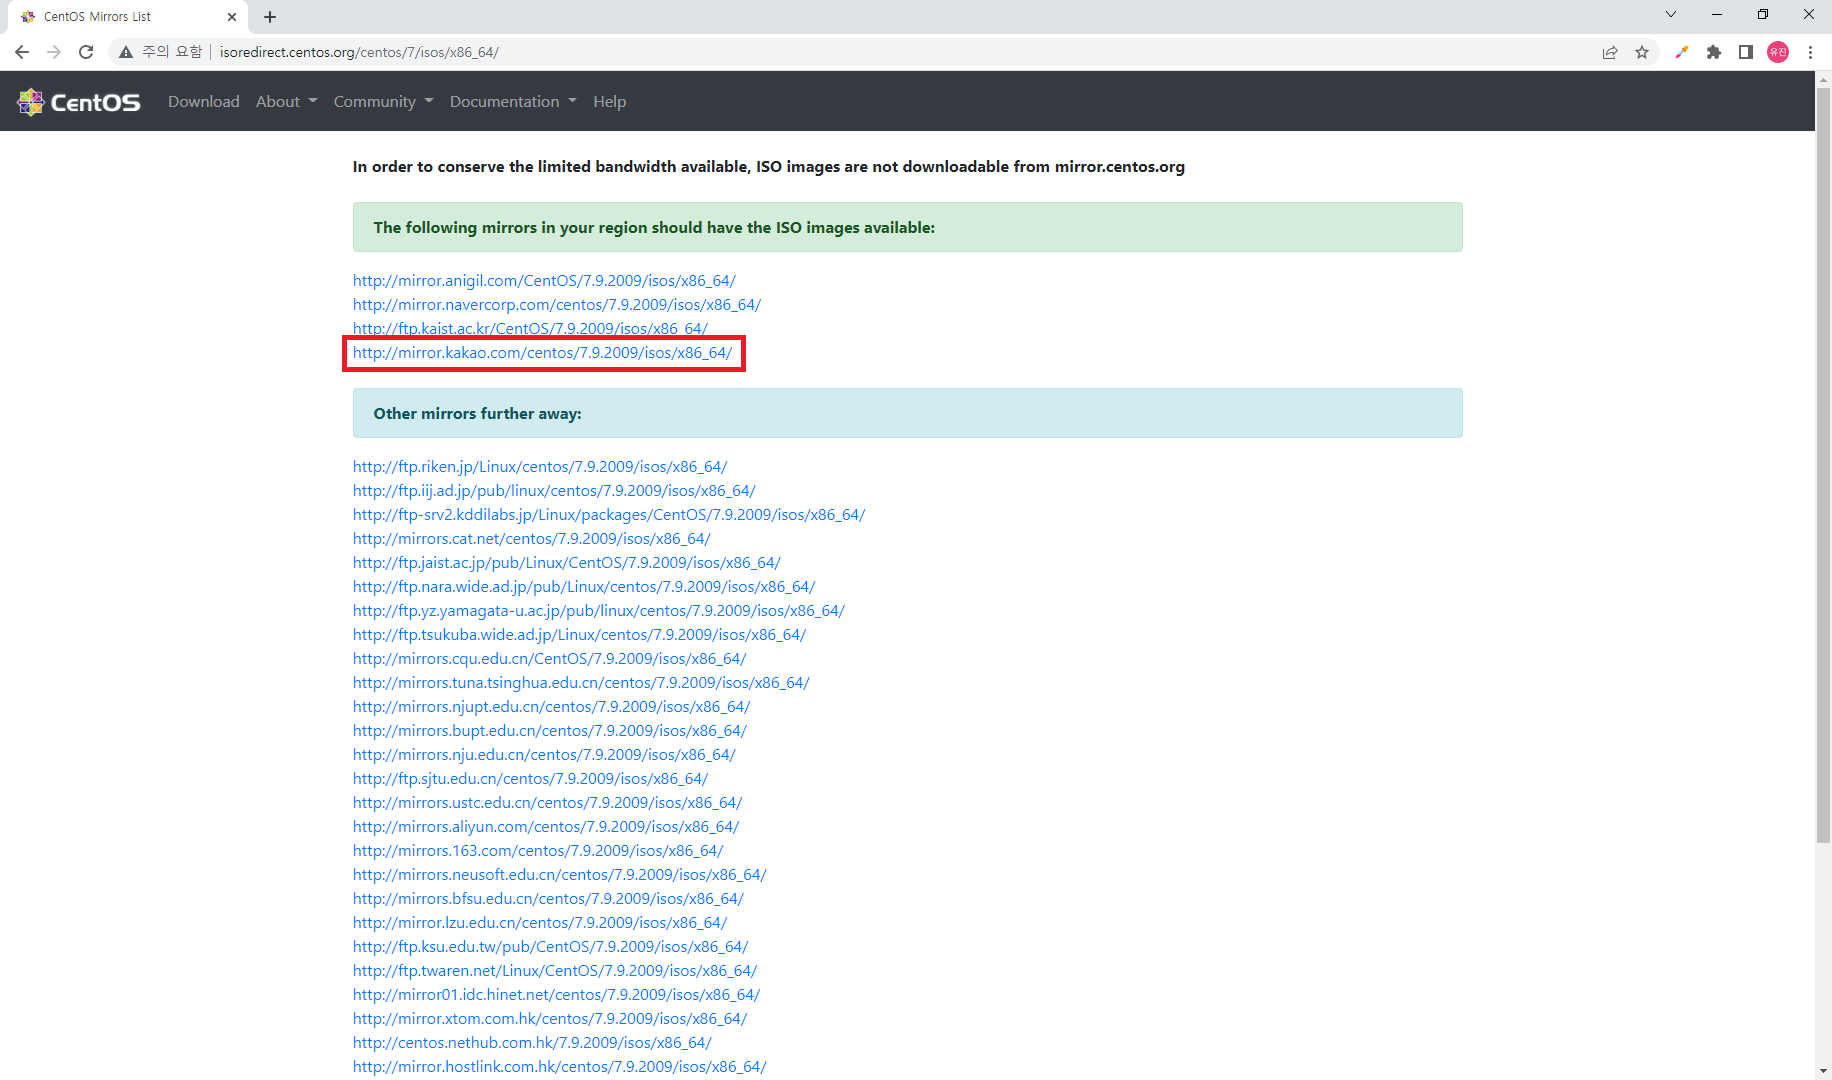This screenshot has height=1080, width=1832.
Task: Click the vertical scrollbar thumb
Action: click(1823, 465)
